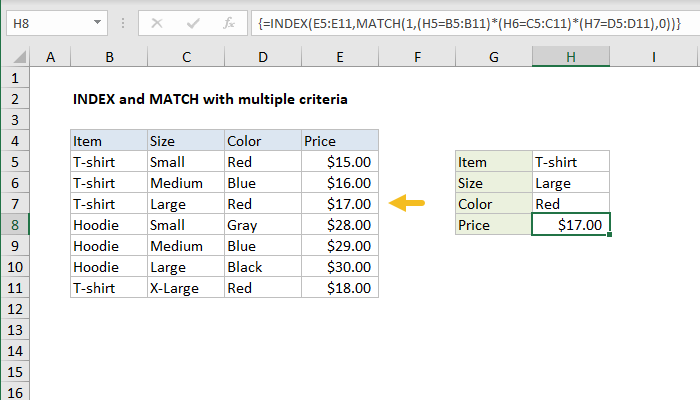700x400 pixels.
Task: Click cell with price $18.00
Action: (x=340, y=288)
